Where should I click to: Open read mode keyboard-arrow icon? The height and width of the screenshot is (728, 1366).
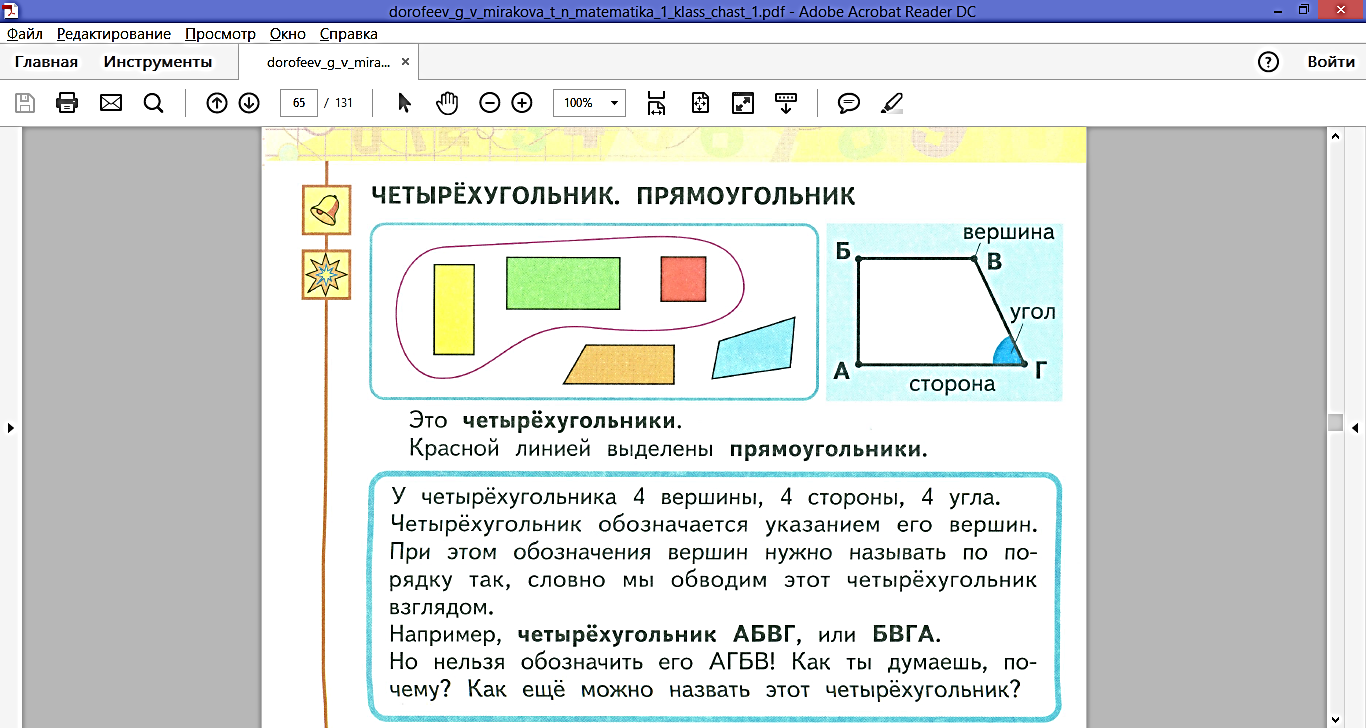786,102
